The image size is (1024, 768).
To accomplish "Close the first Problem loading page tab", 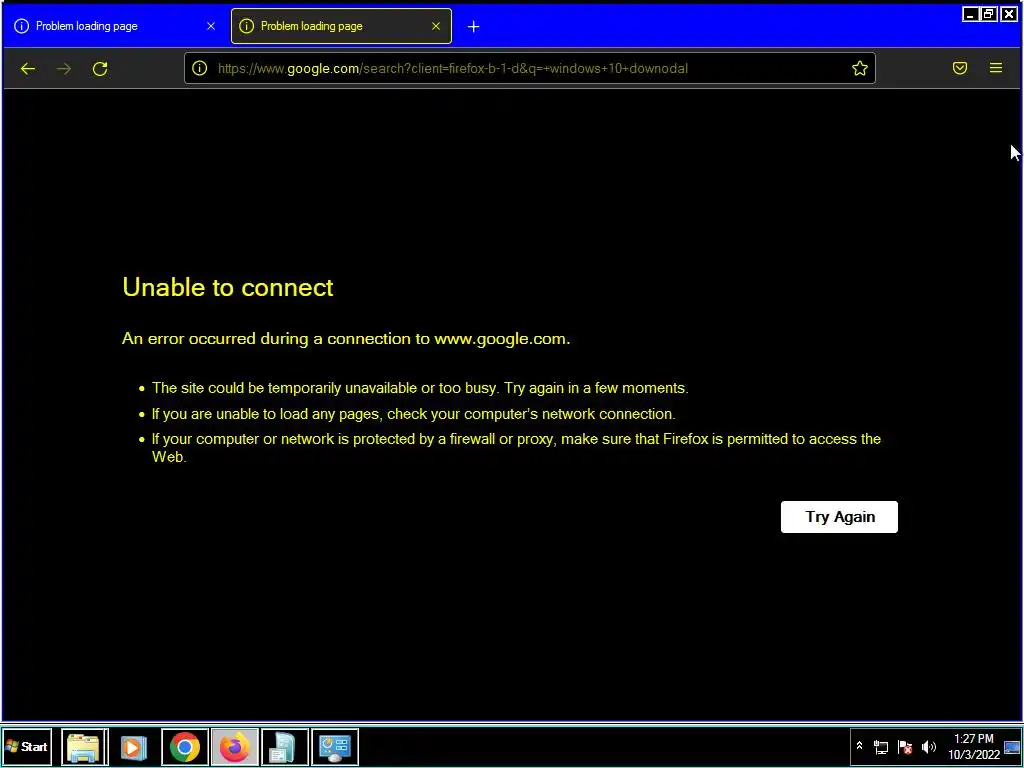I will click(211, 26).
